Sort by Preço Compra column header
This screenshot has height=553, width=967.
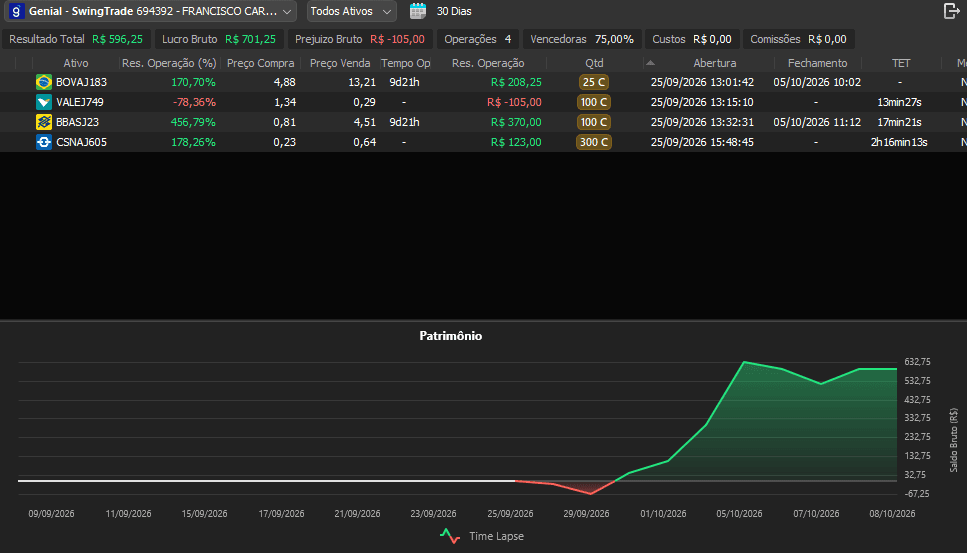[x=260, y=63]
